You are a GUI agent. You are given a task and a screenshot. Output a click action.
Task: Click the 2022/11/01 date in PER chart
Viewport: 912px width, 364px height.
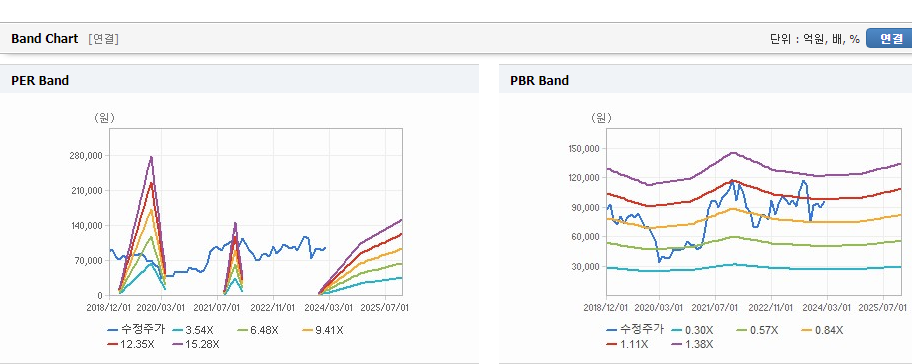274,307
